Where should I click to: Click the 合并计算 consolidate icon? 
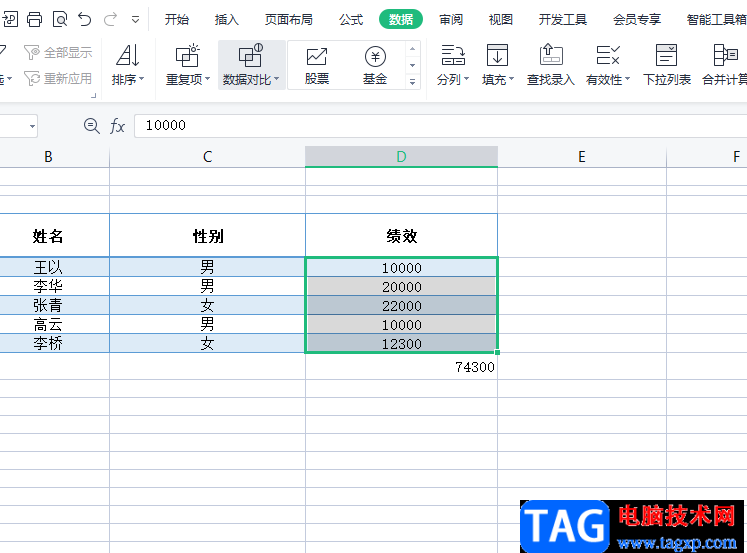pyautogui.click(x=725, y=55)
